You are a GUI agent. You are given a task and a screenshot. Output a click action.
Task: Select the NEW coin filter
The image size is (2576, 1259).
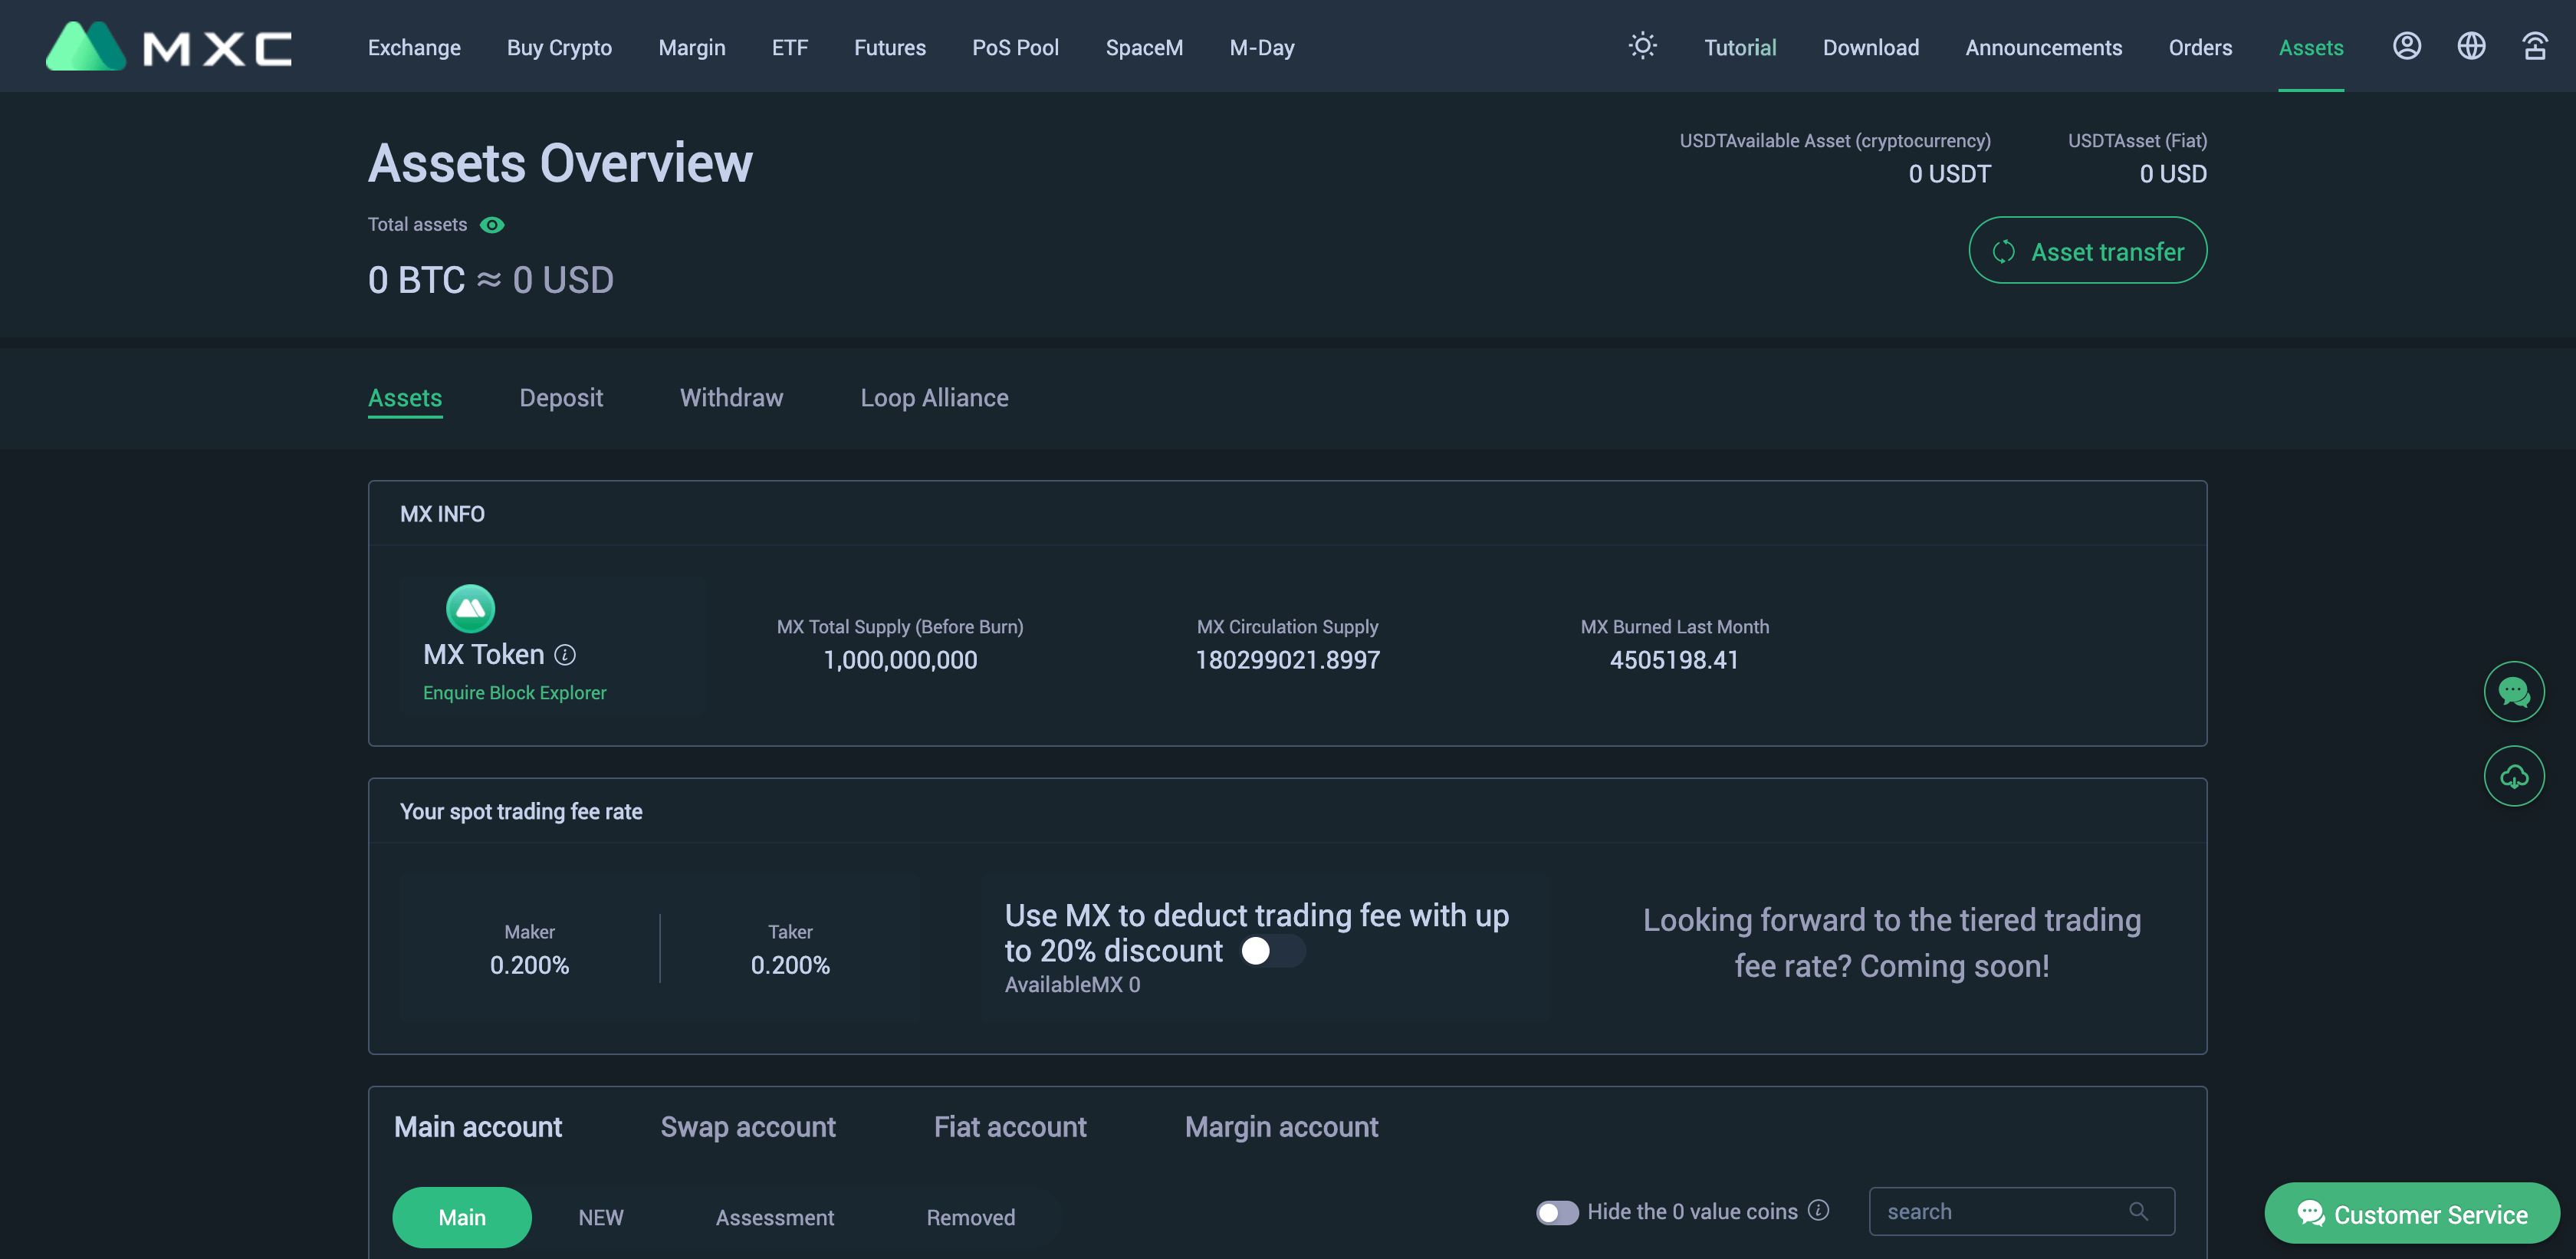600,1217
